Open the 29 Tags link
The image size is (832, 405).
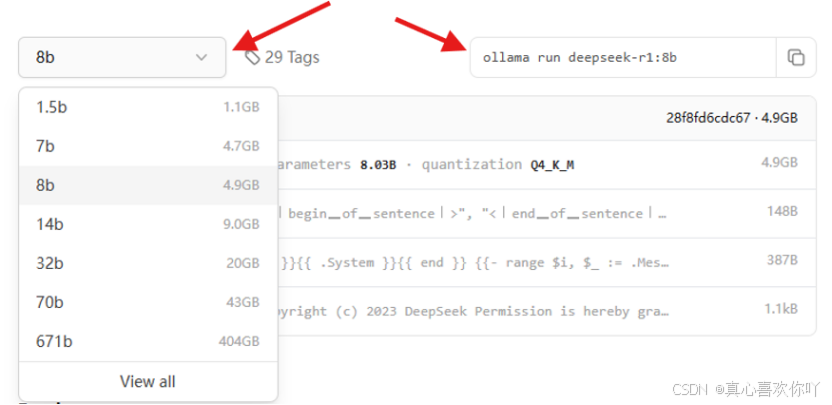coord(282,57)
